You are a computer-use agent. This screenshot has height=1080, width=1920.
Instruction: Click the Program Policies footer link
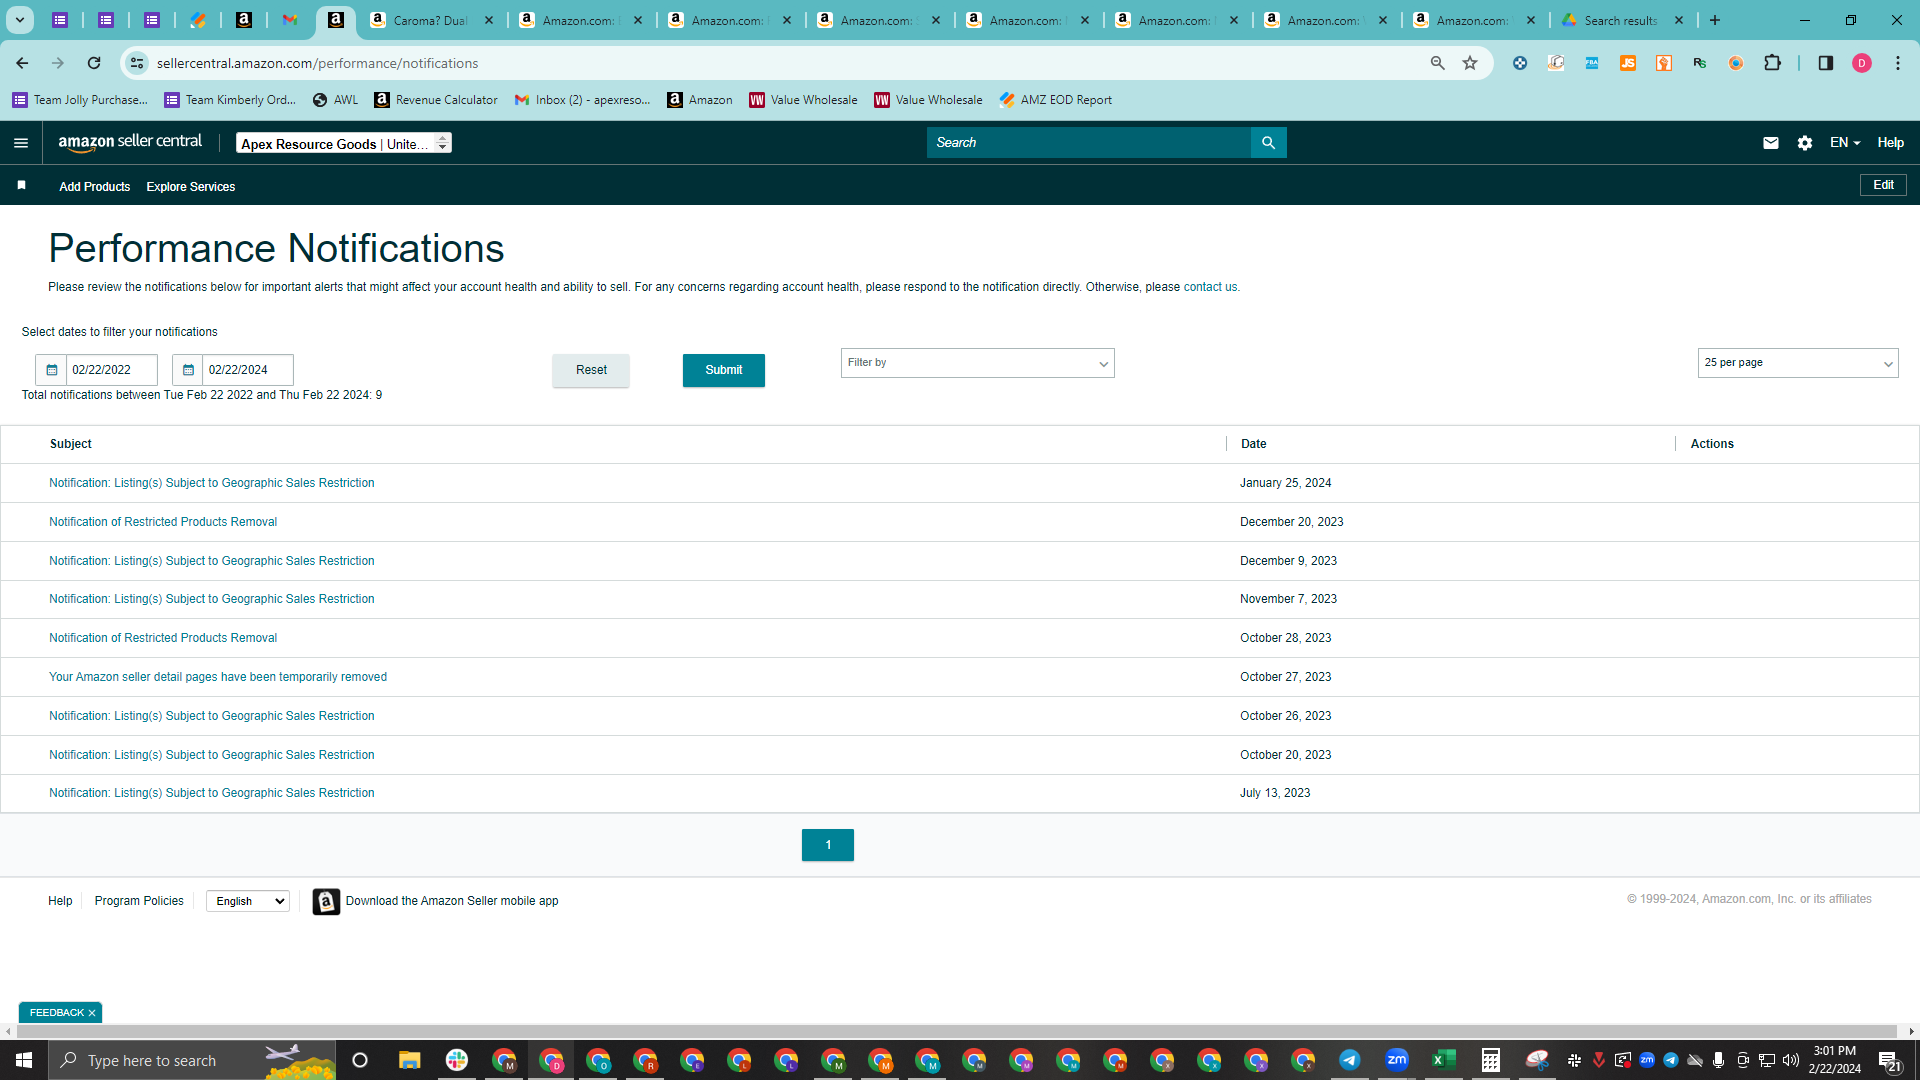click(x=139, y=901)
